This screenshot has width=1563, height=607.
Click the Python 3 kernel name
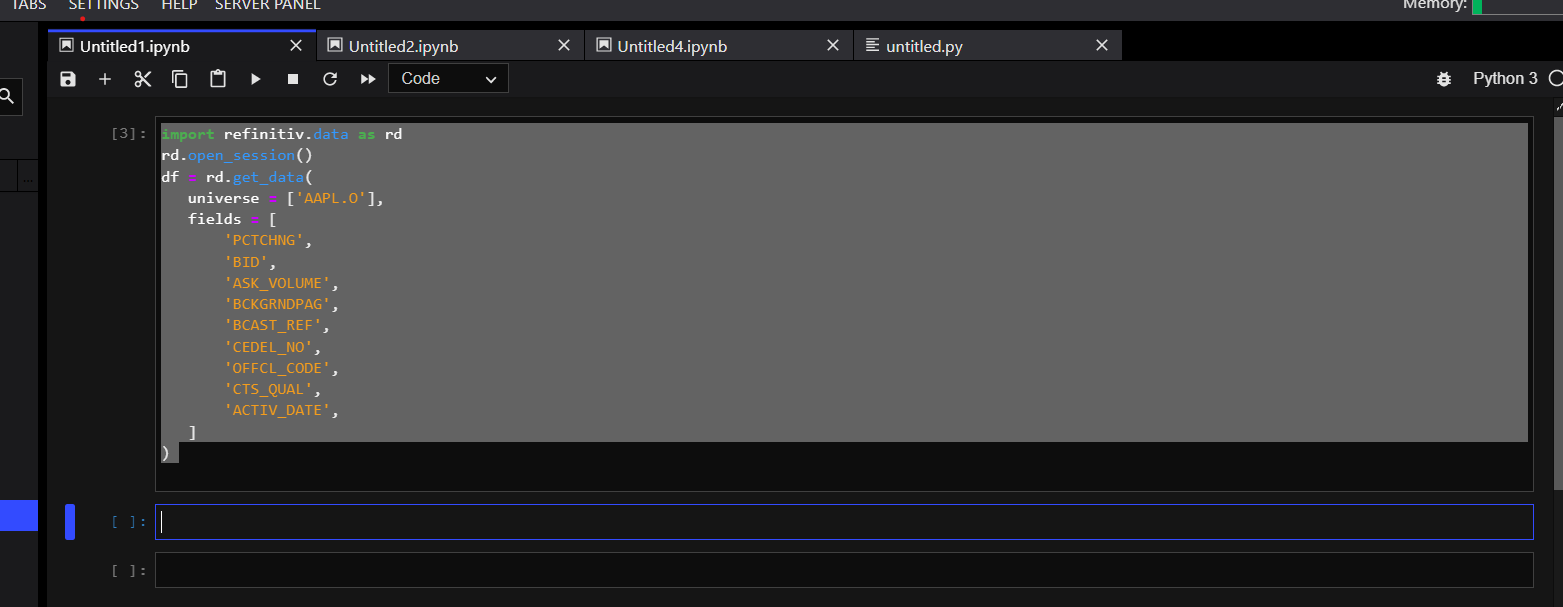click(1505, 78)
